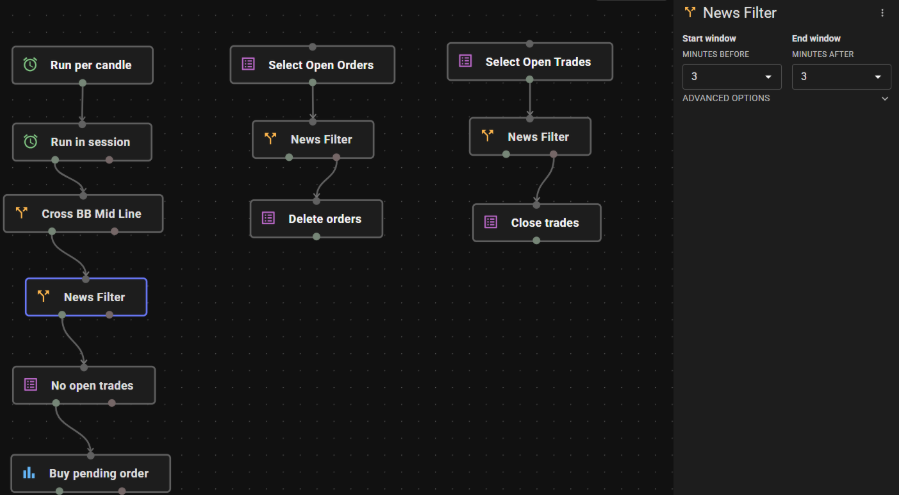Viewport: 899px width, 495px height.
Task: Click red output port of Cross BB Mid Line
Action: tap(115, 231)
